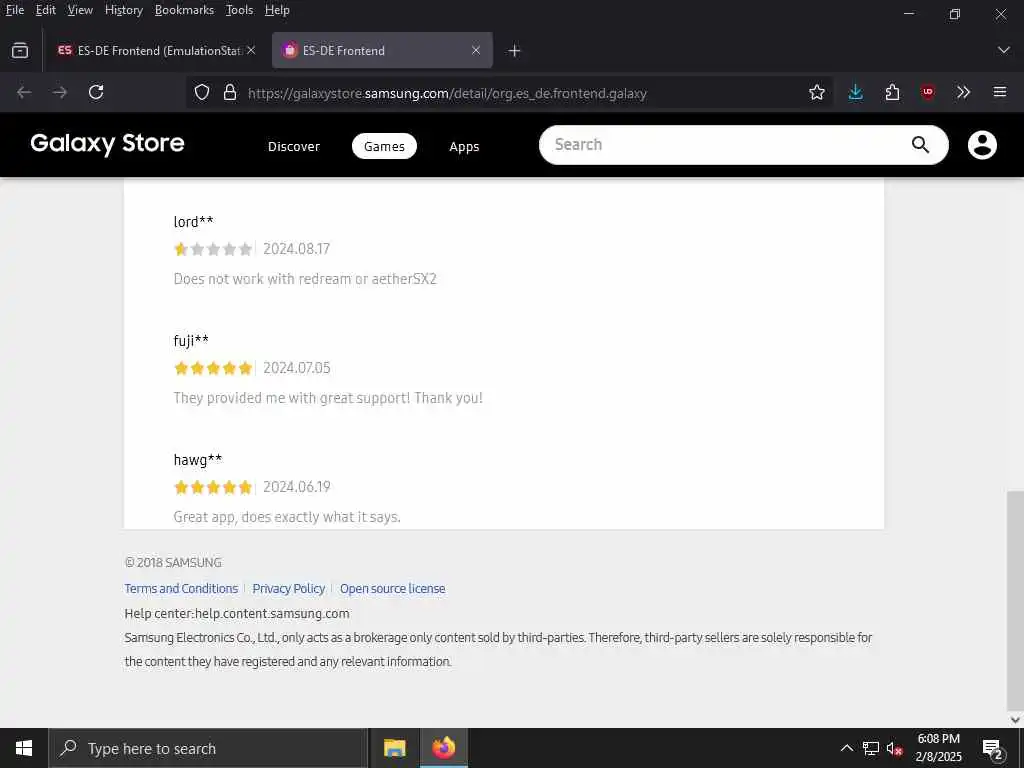Close the Galaxy Store ES-DE Frontend tab

pyautogui.click(x=476, y=50)
